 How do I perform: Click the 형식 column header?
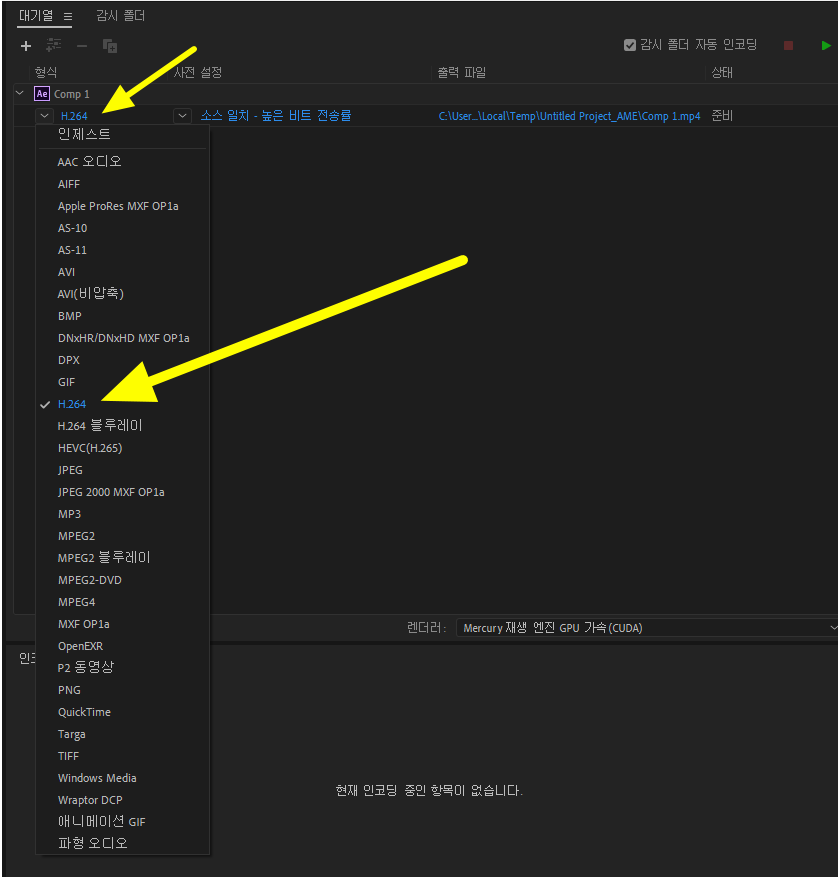(x=45, y=72)
